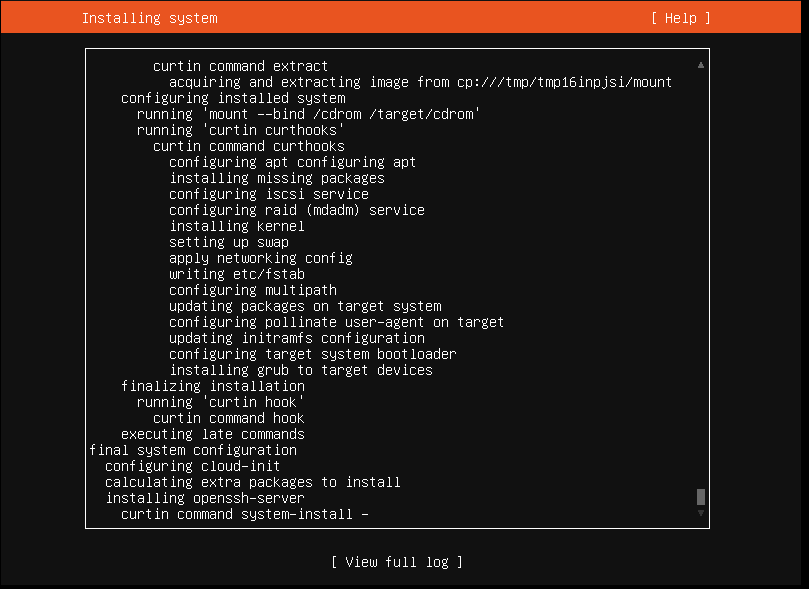Select 'configuring installed system' log entry
Screen dimensions: 809x589
click(233, 98)
